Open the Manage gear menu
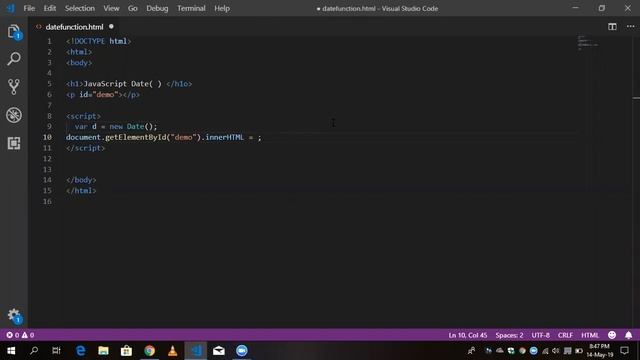Screen dimensions: 640x360 14,316
